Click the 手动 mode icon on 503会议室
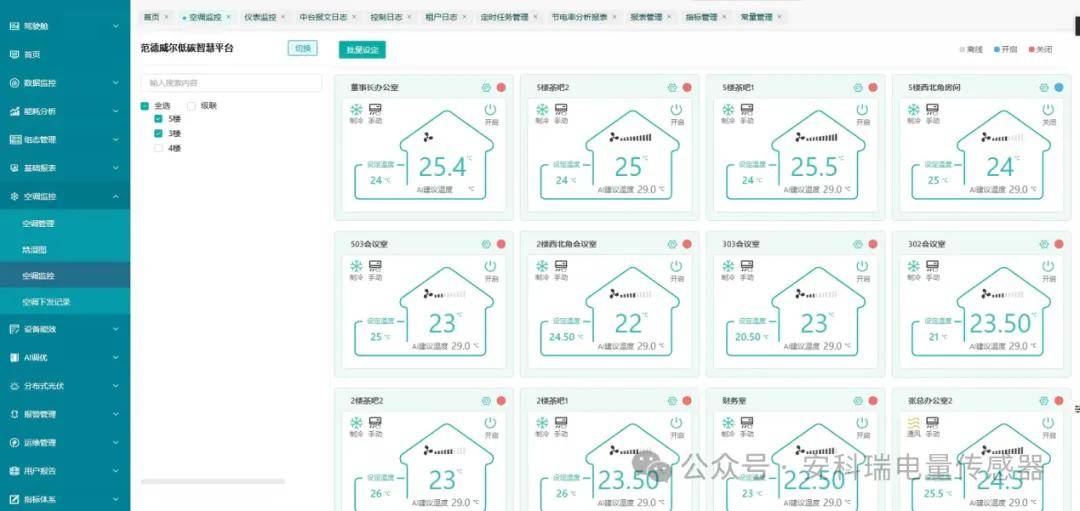The width and height of the screenshot is (1080, 511). coord(375,266)
